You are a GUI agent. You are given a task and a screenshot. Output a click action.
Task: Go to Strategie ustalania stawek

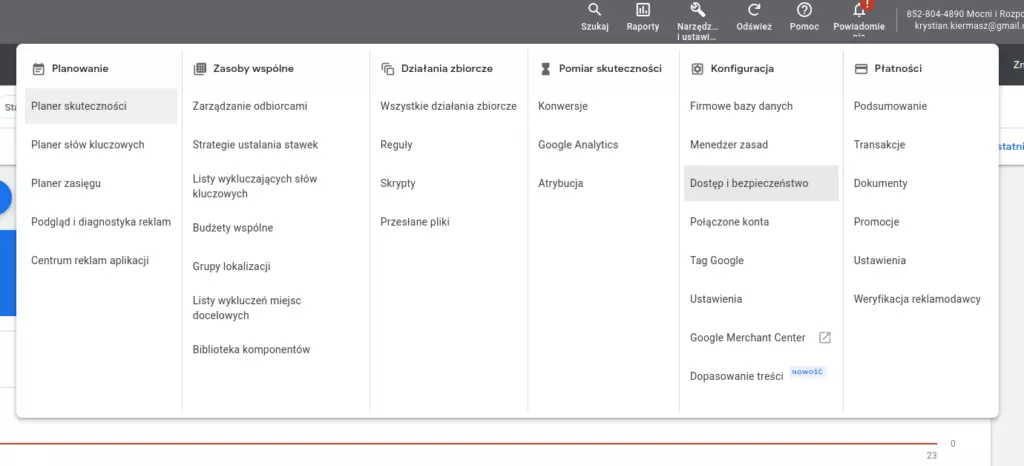255,145
